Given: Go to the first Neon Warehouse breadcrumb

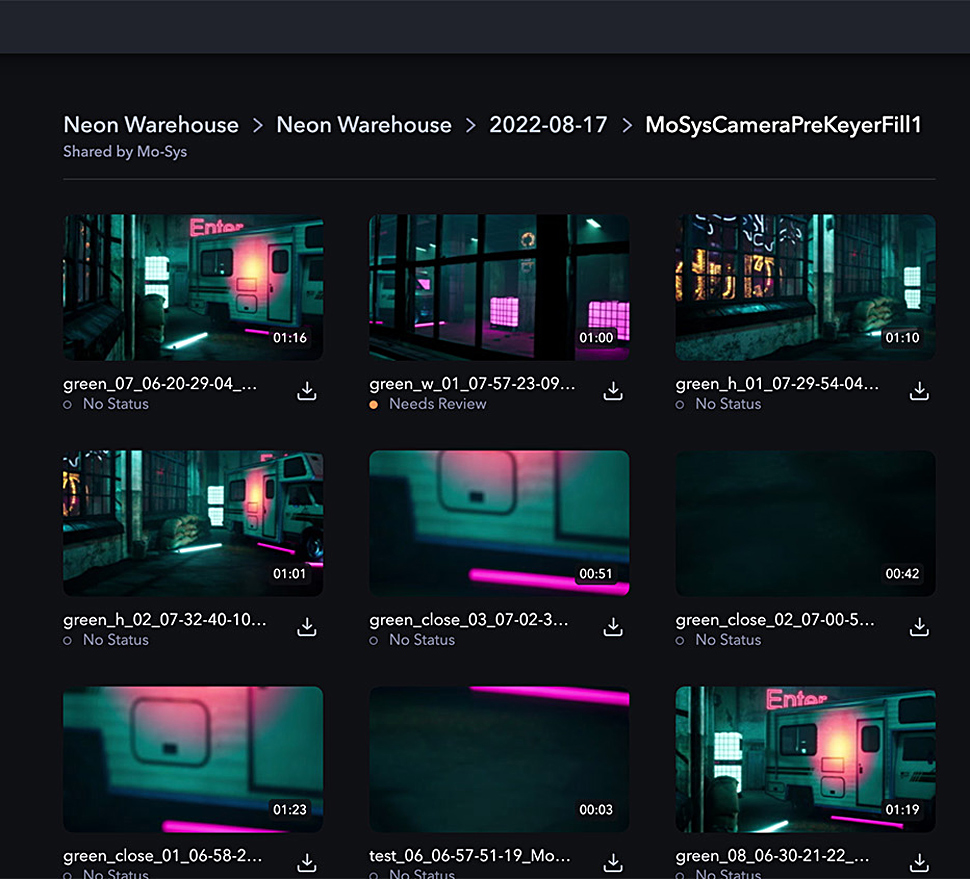Looking at the screenshot, I should 151,125.
